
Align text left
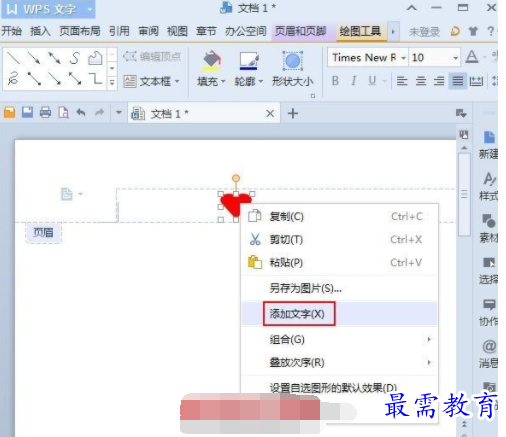click(x=402, y=81)
